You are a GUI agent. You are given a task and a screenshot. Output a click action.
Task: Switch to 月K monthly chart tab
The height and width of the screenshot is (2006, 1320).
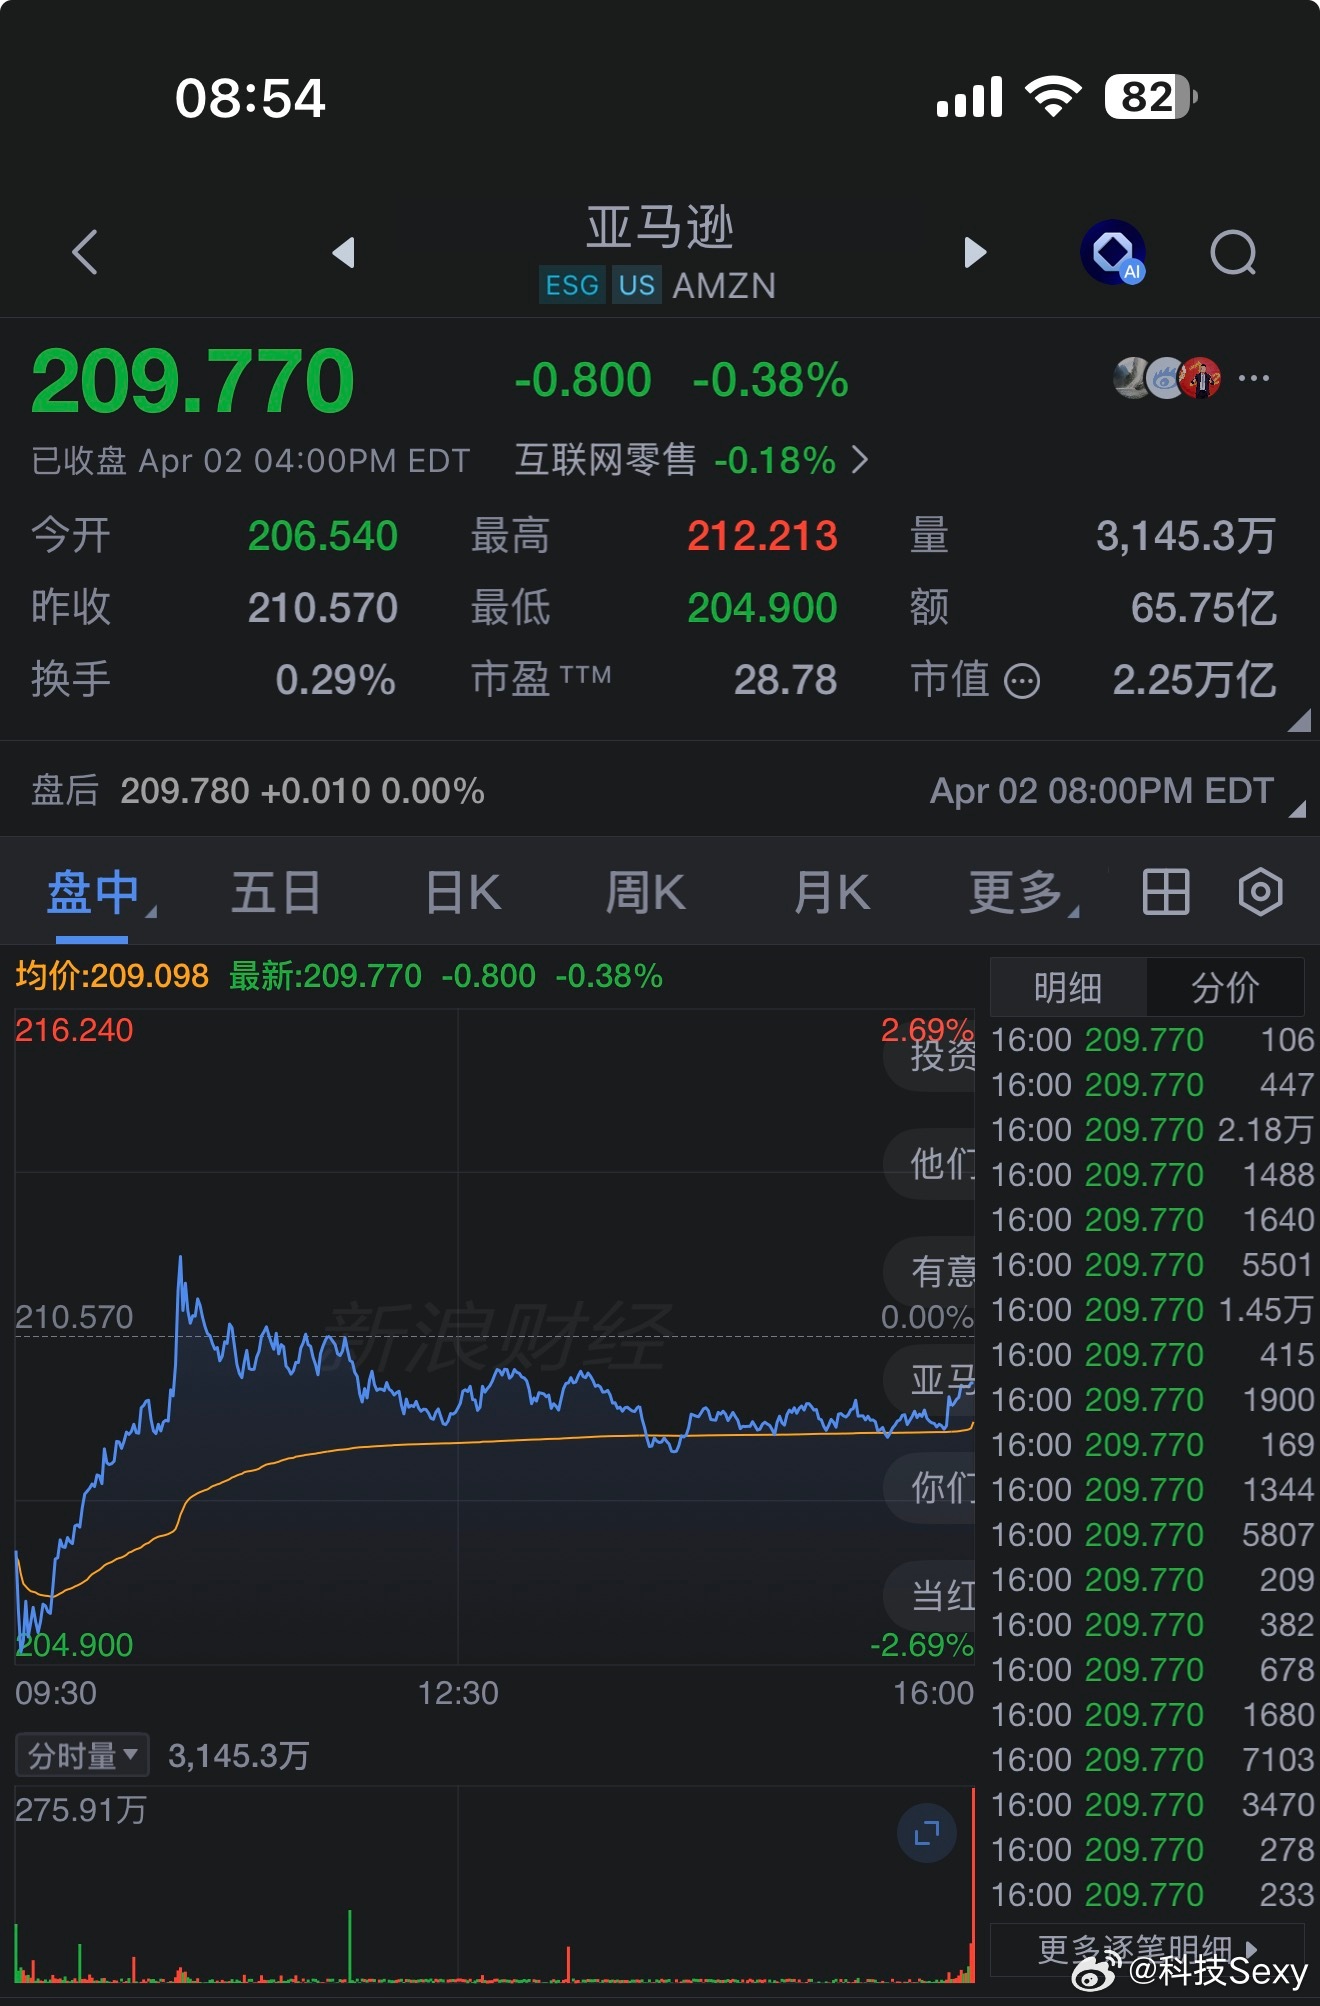pyautogui.click(x=832, y=892)
